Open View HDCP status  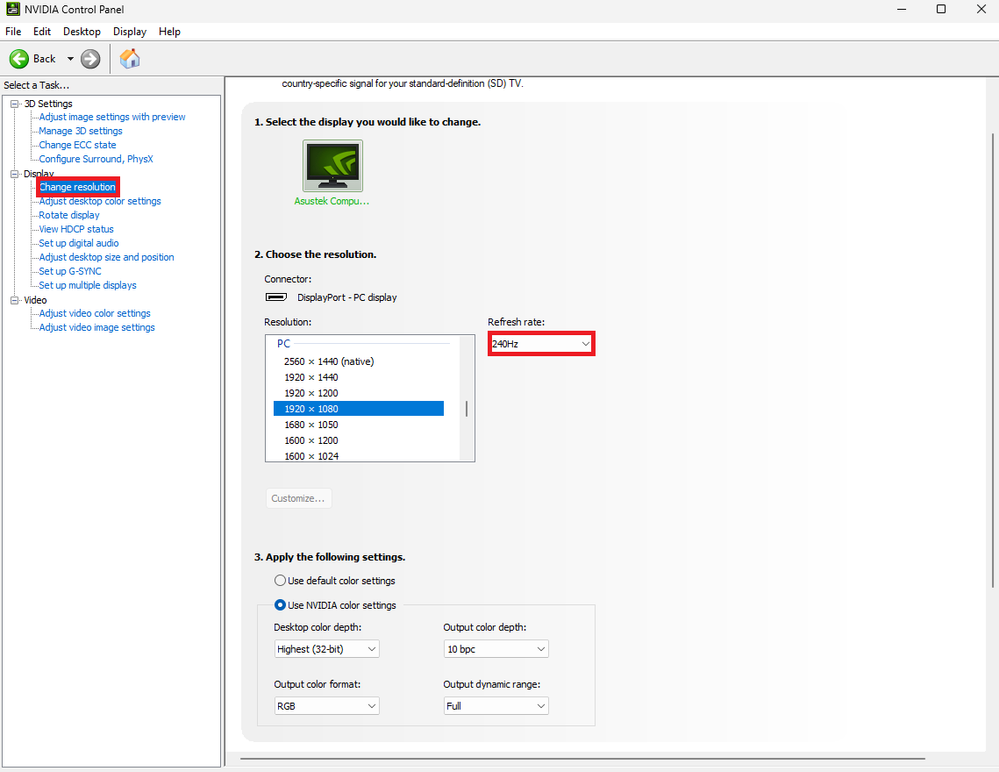coord(76,229)
